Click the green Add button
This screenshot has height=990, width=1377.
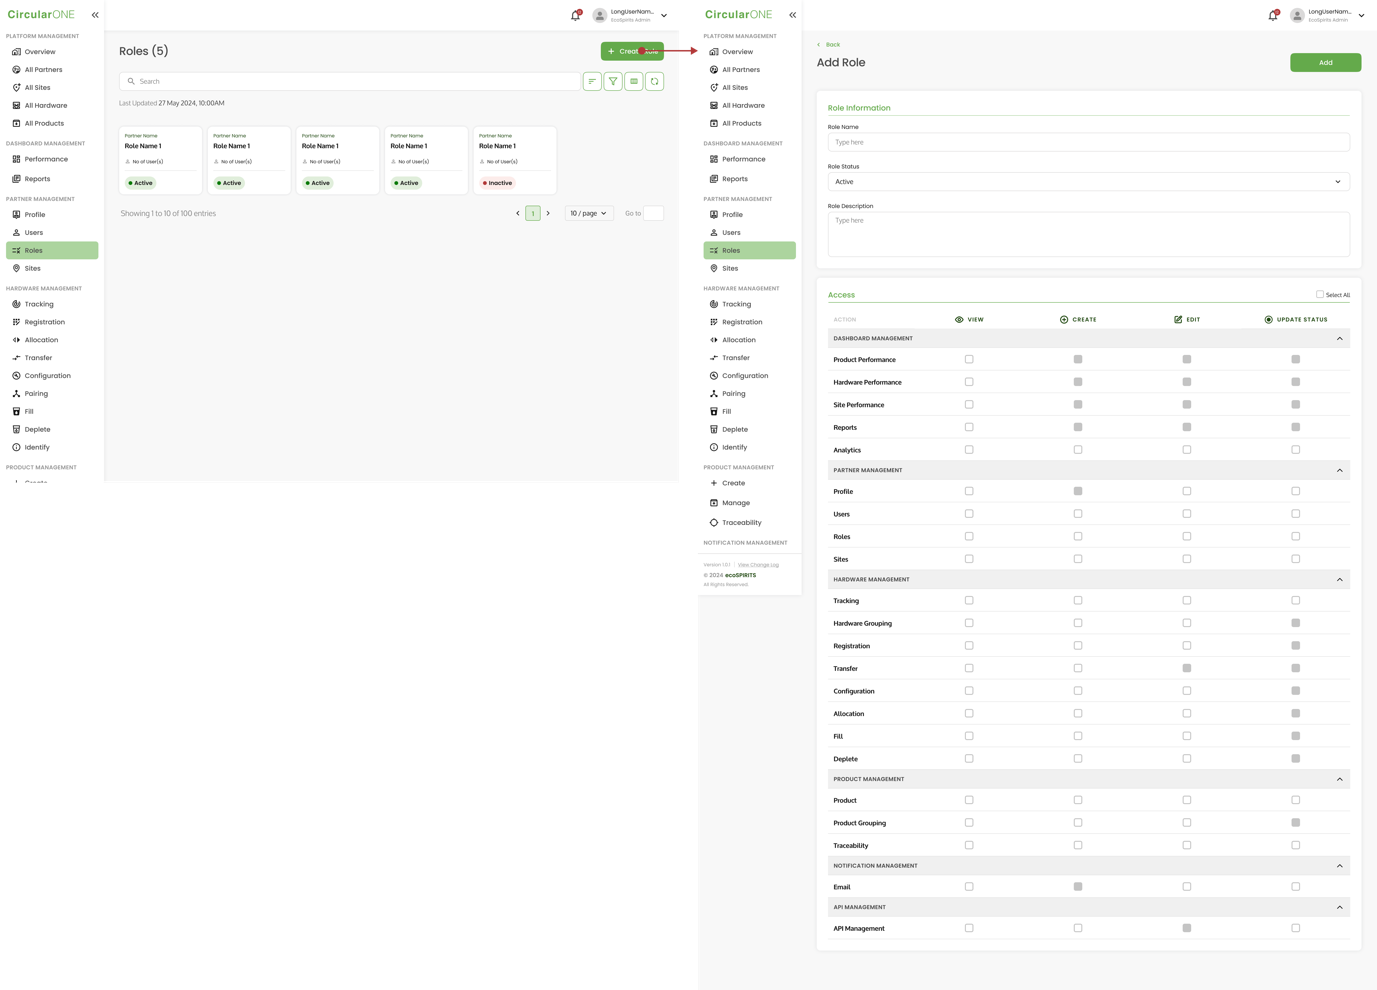click(1325, 63)
